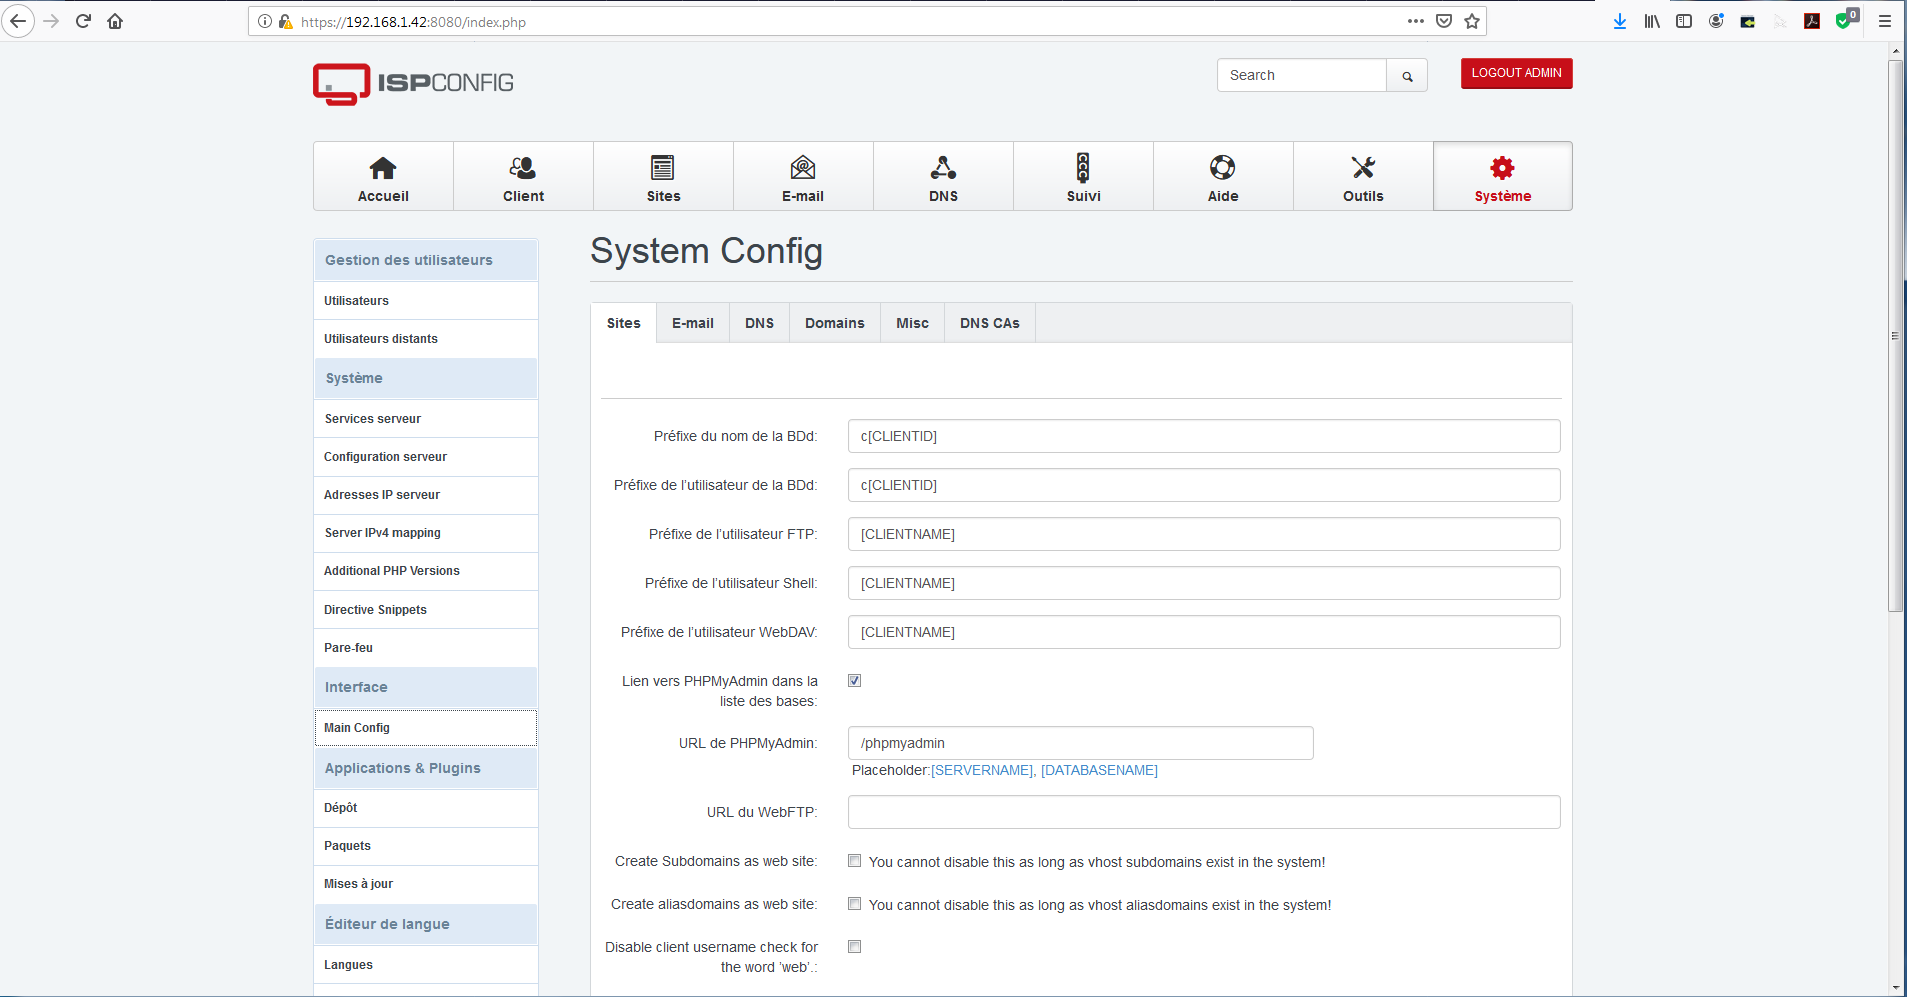Open the browser home page

(115, 21)
